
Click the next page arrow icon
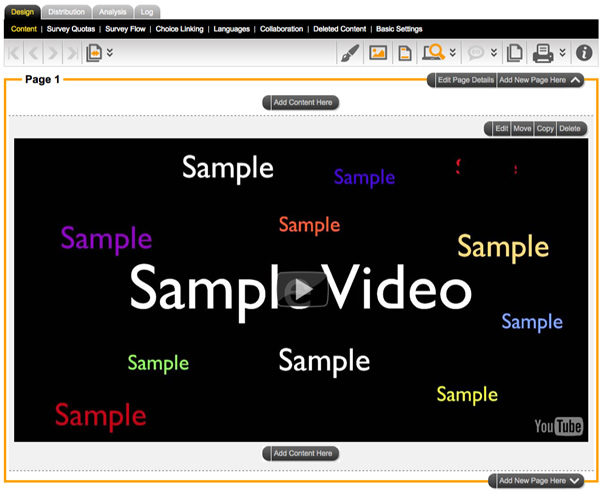point(53,52)
